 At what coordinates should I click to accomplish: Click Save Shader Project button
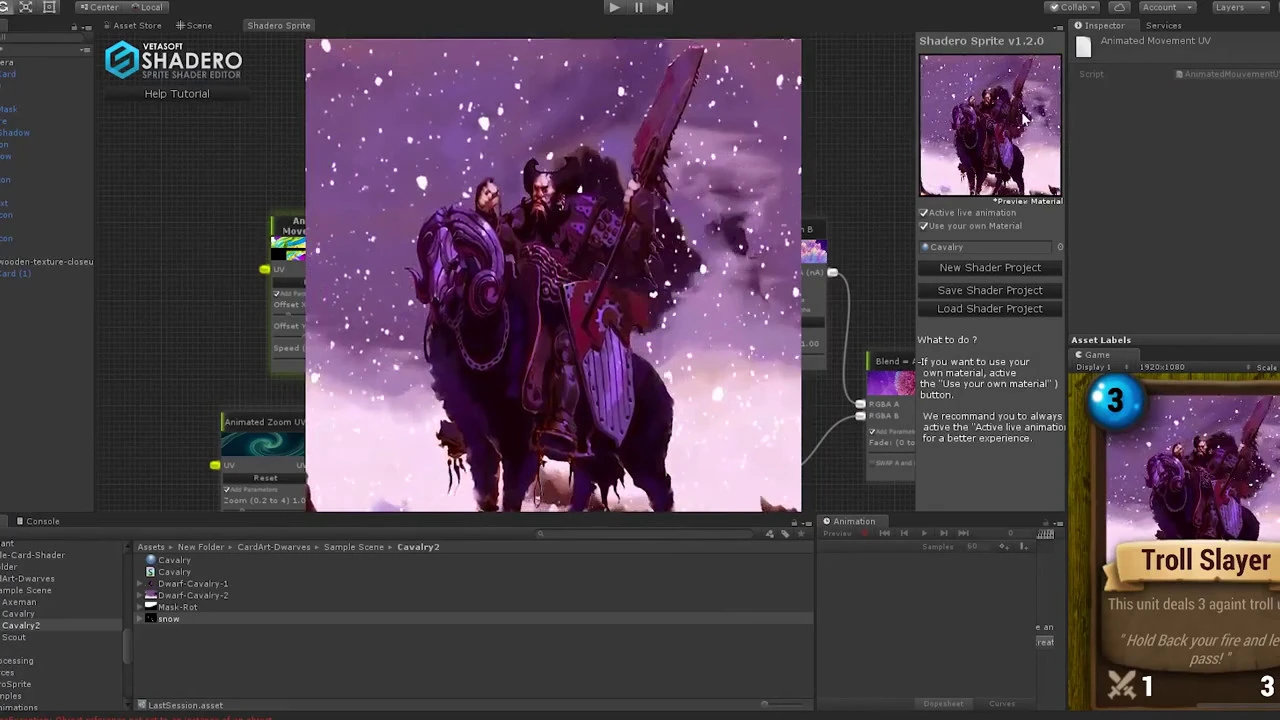(x=990, y=290)
